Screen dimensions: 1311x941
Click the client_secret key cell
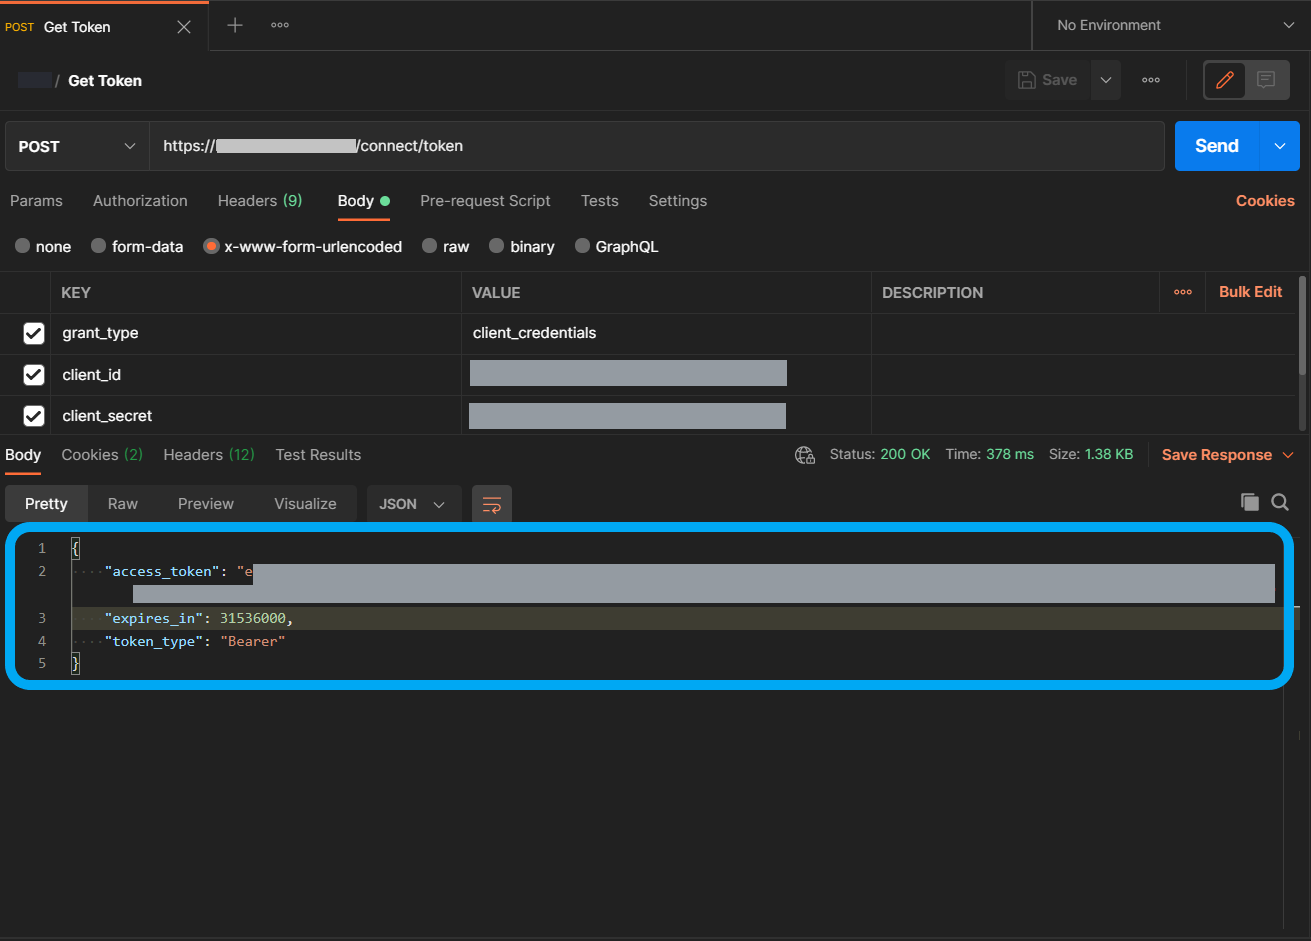(255, 416)
